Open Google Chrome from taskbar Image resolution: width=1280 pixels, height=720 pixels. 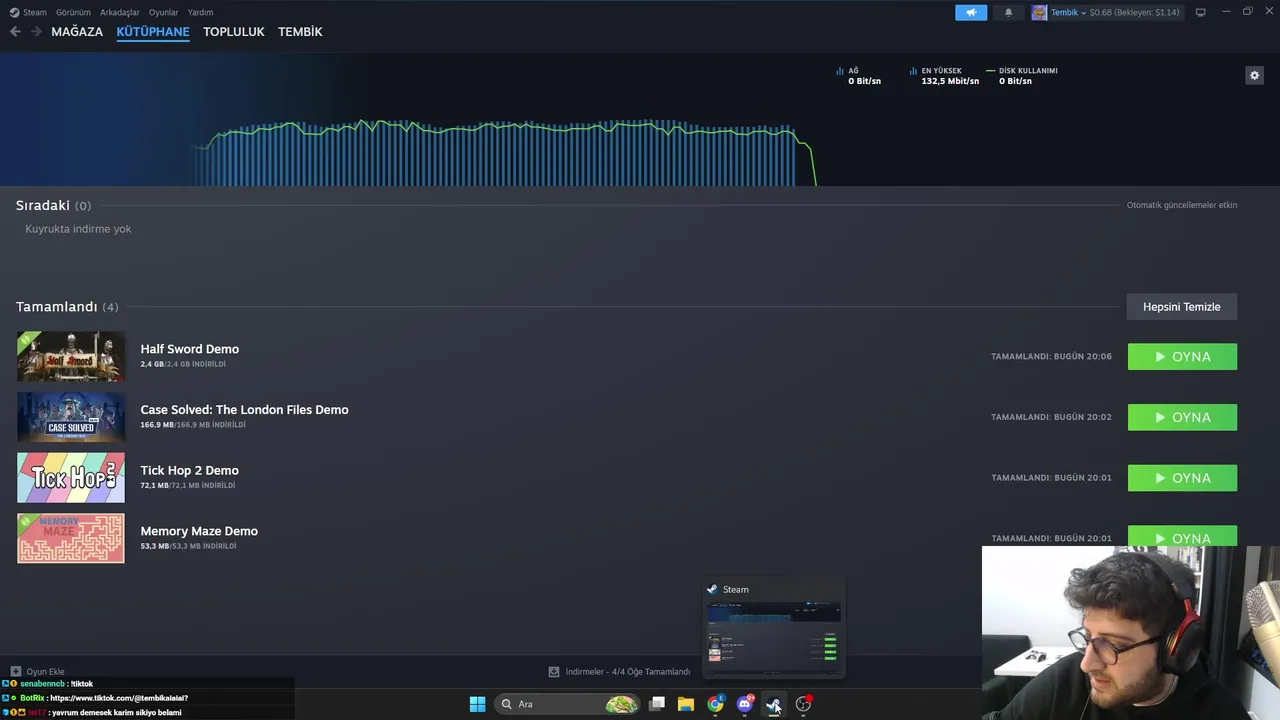click(x=715, y=704)
